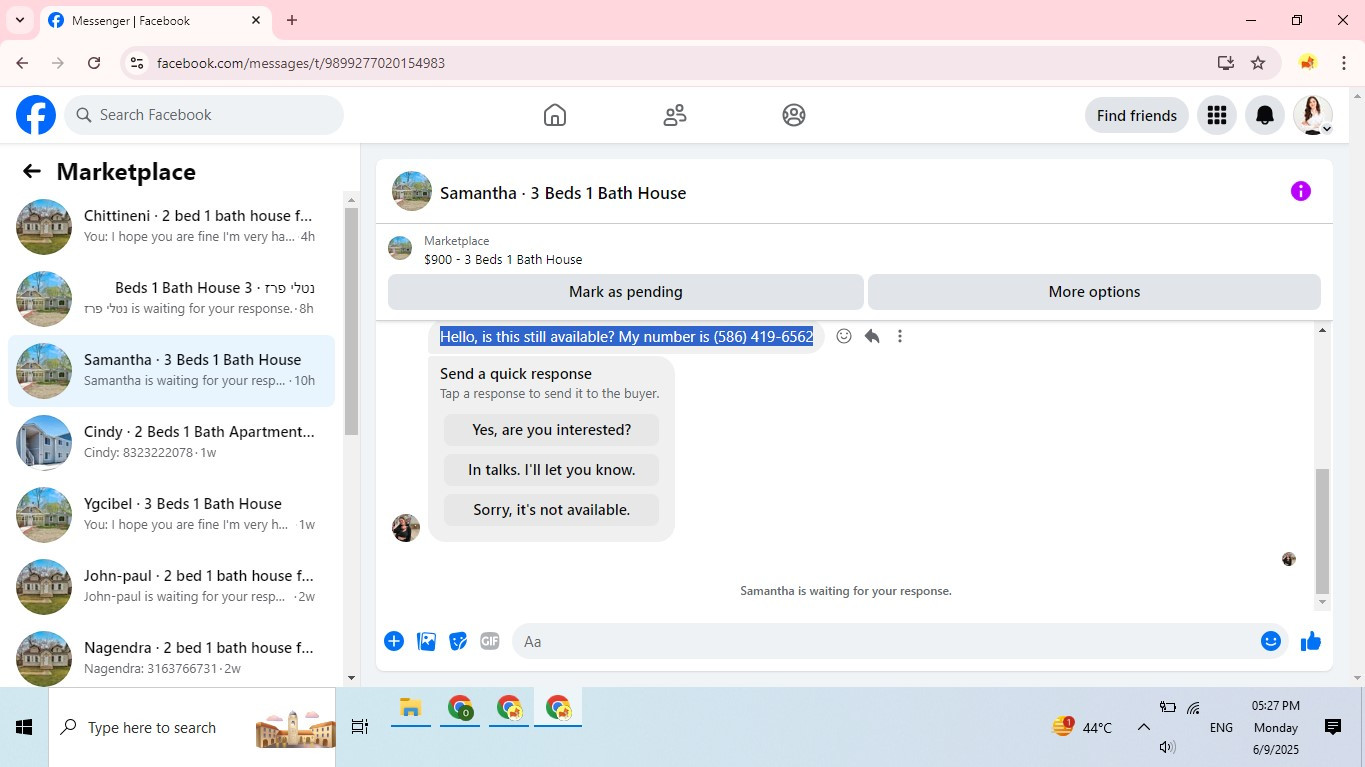React to the message with emoji icon
The height and width of the screenshot is (767, 1365).
844,336
